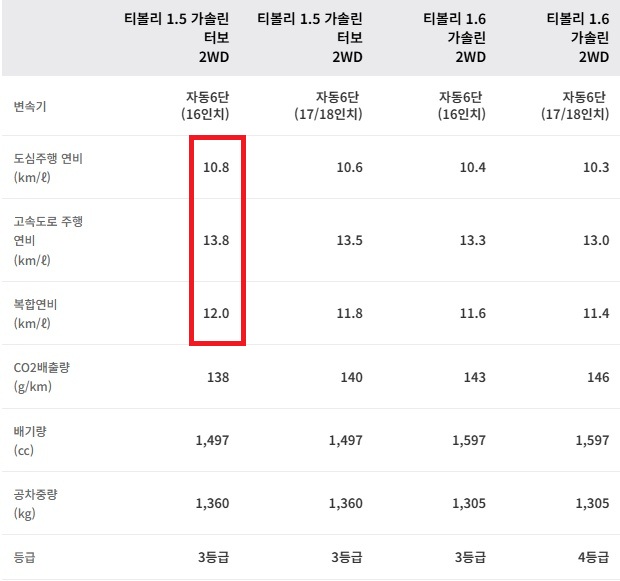Click 3등급 grade in the 12.0 combined column
This screenshot has height=581, width=620.
tap(214, 557)
